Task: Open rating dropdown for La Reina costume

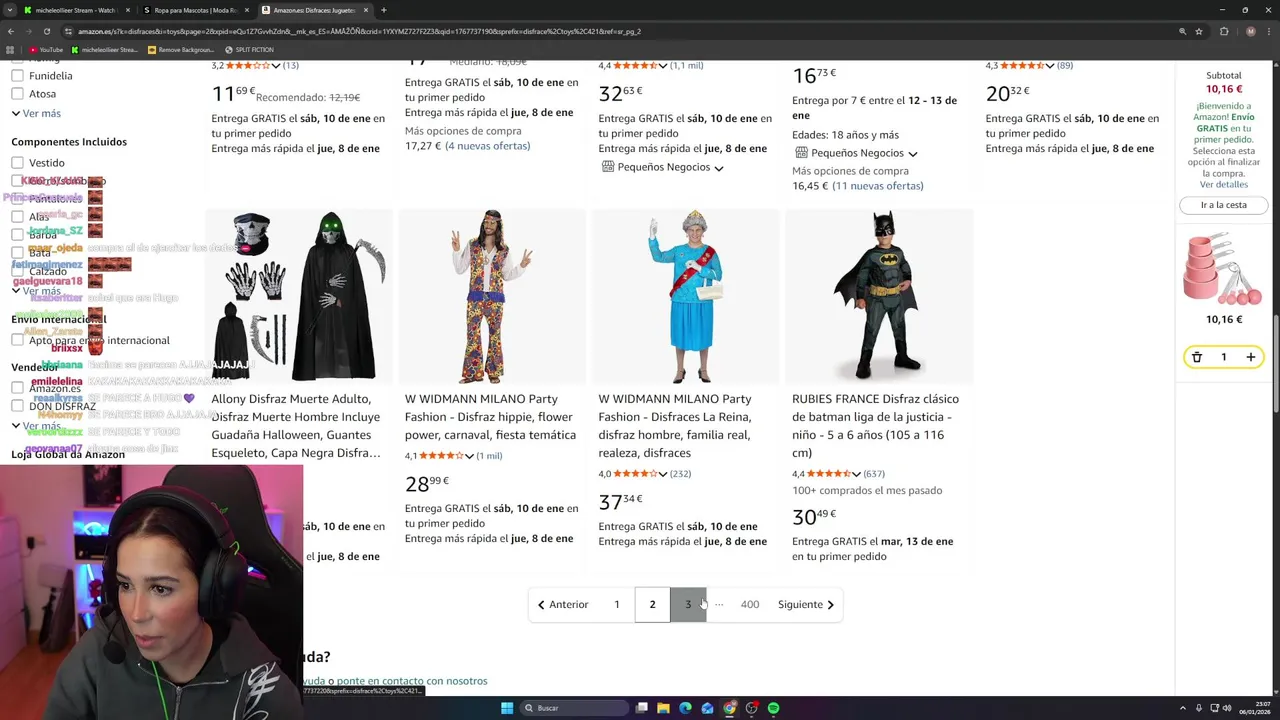Action: [x=662, y=474]
